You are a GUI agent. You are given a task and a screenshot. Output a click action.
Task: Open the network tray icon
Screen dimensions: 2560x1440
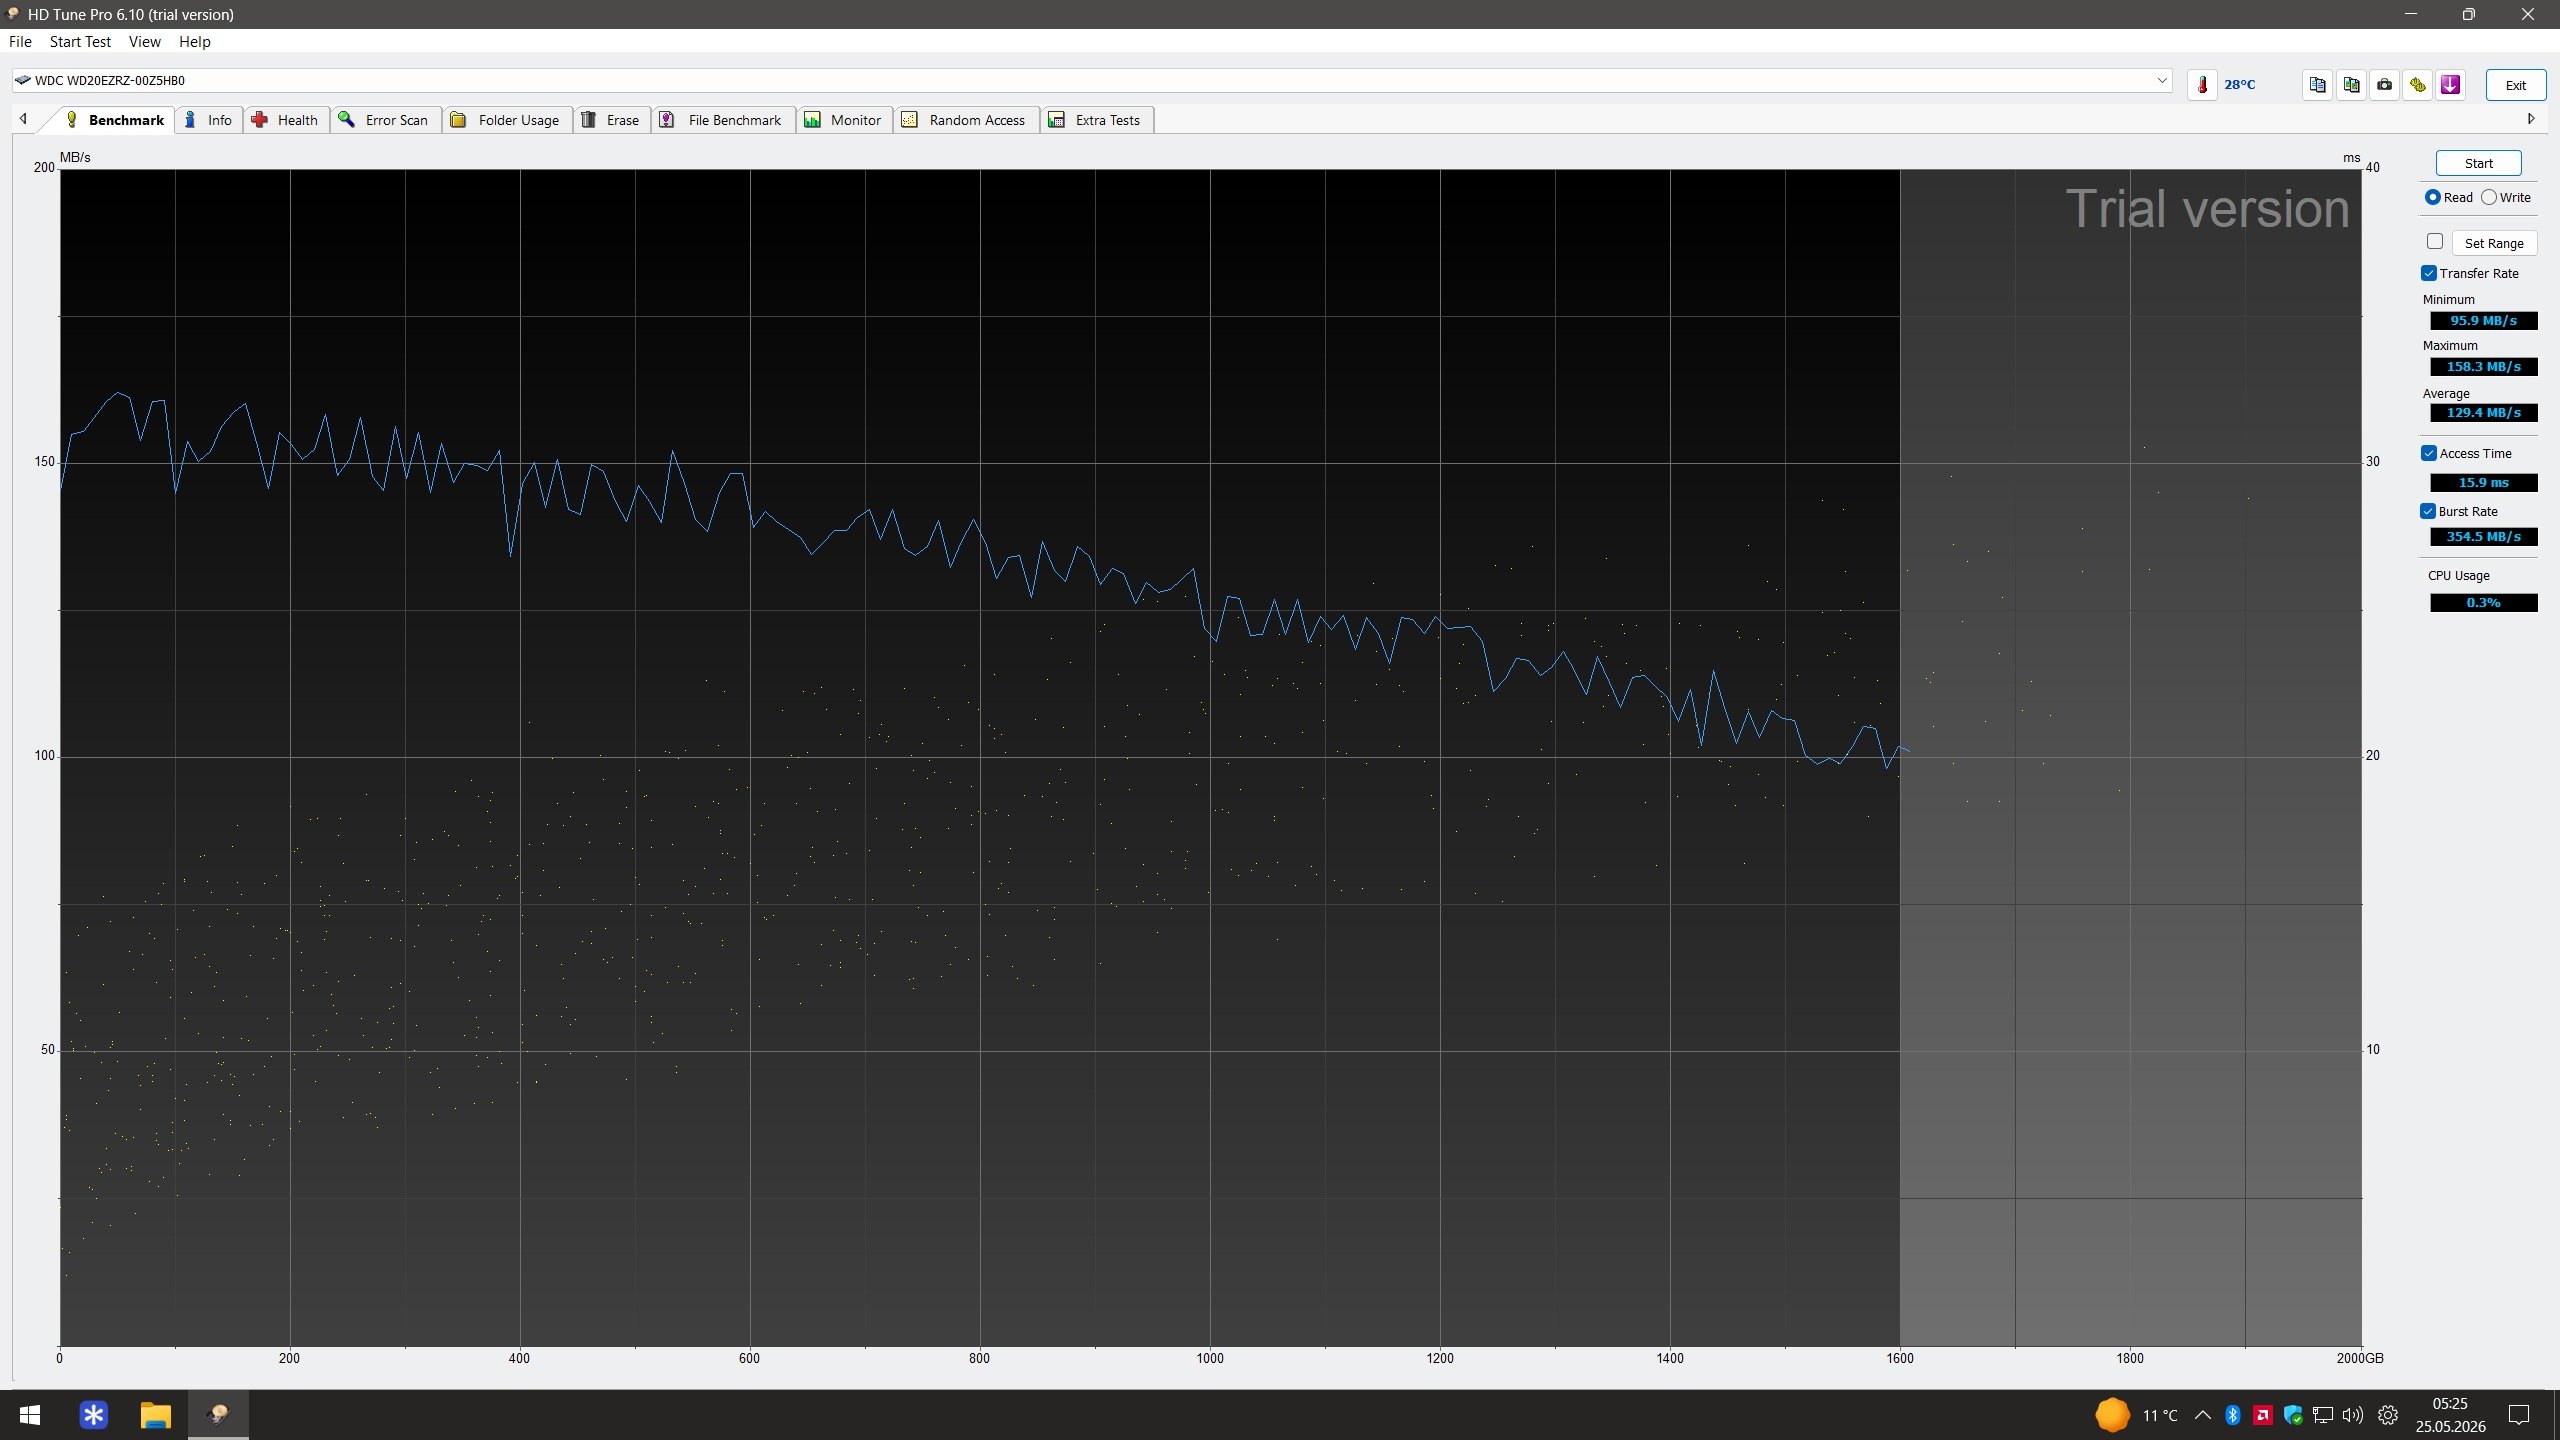(x=2323, y=1415)
